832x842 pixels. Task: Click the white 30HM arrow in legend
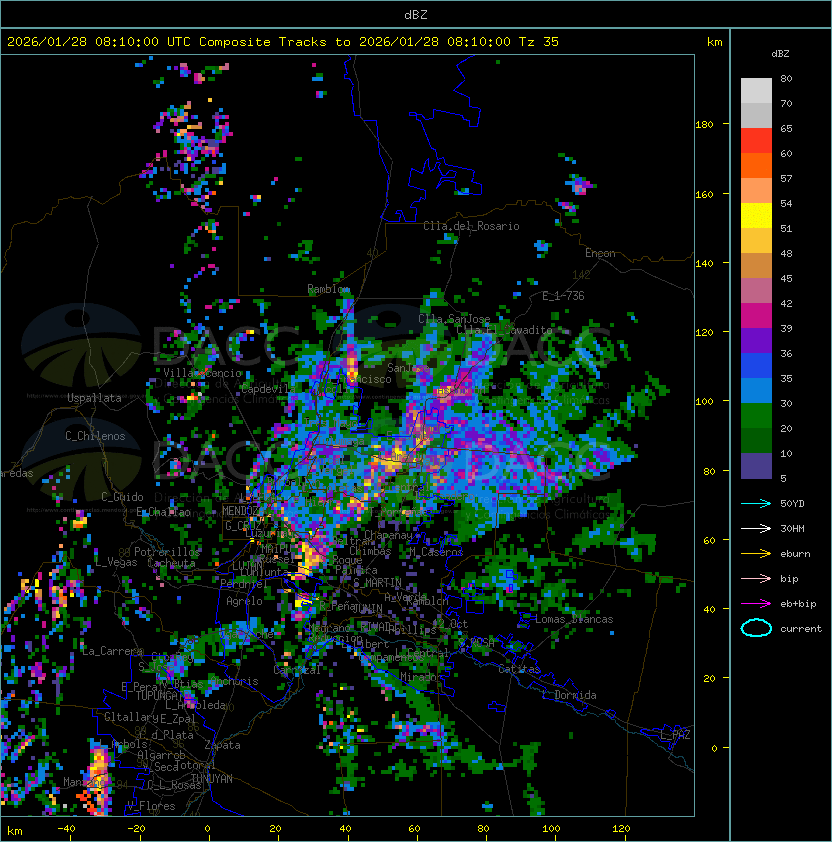click(756, 528)
